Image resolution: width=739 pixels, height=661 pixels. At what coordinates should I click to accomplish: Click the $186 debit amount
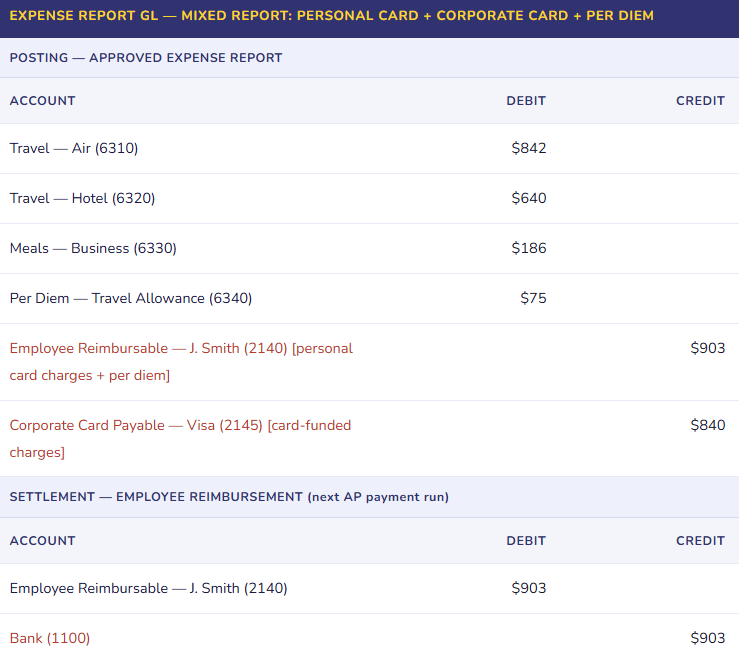(528, 248)
